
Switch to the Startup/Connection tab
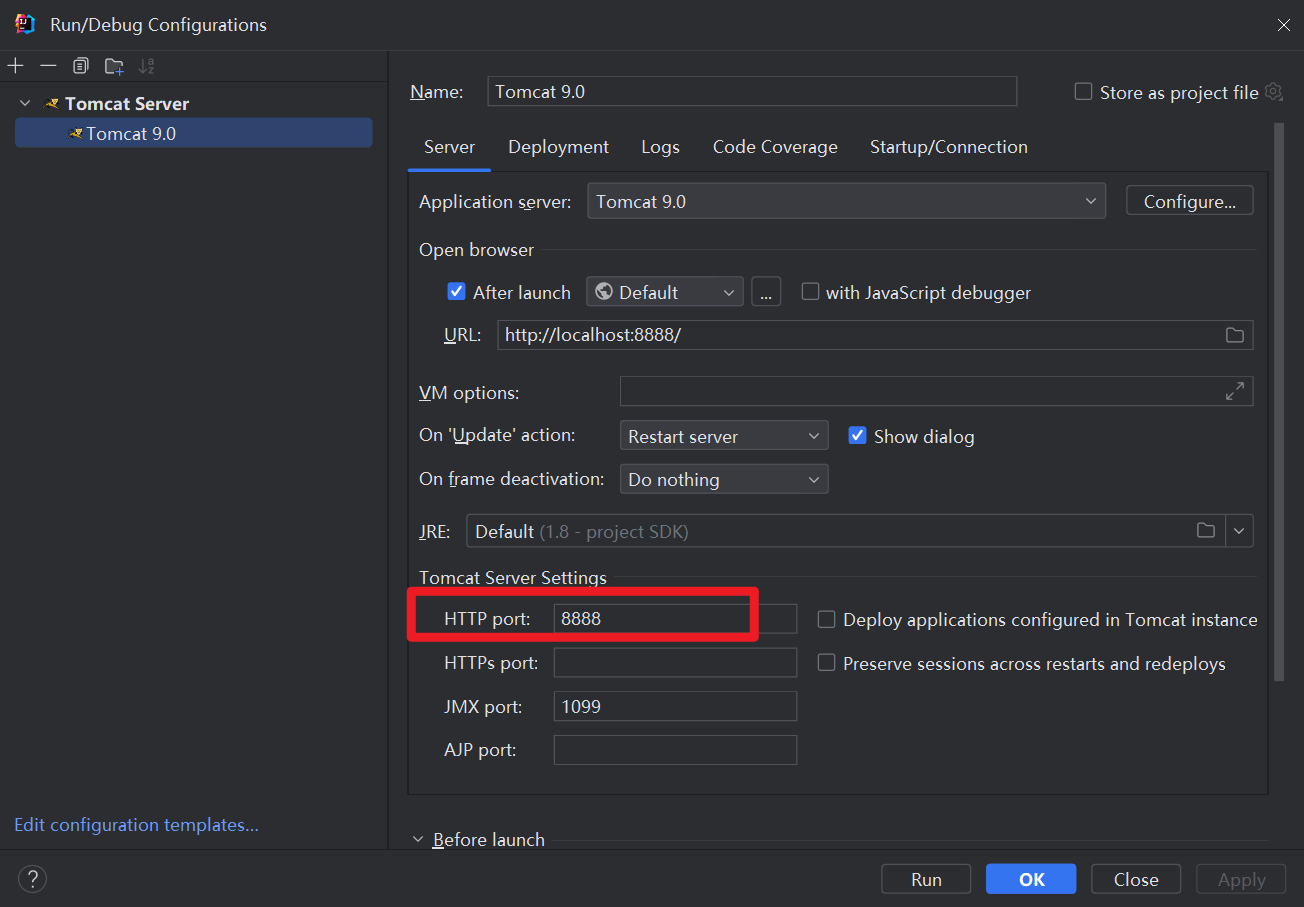(948, 147)
